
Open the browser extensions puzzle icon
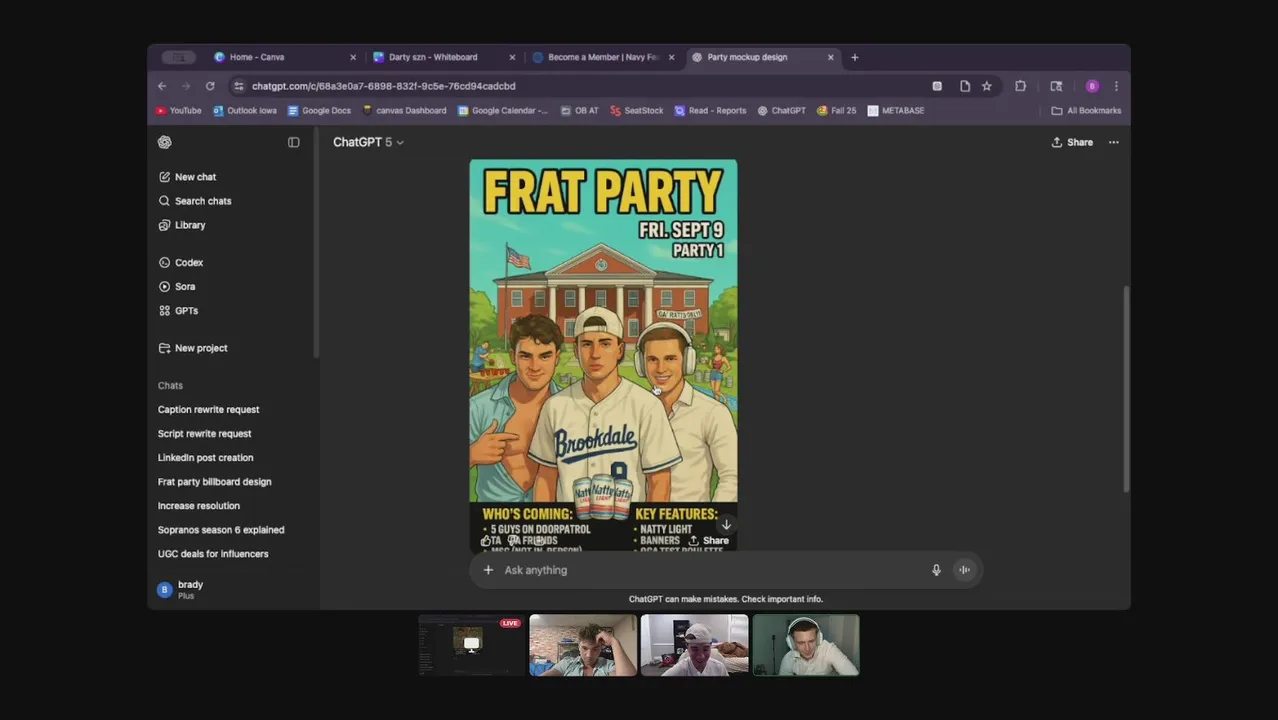pos(1021,86)
